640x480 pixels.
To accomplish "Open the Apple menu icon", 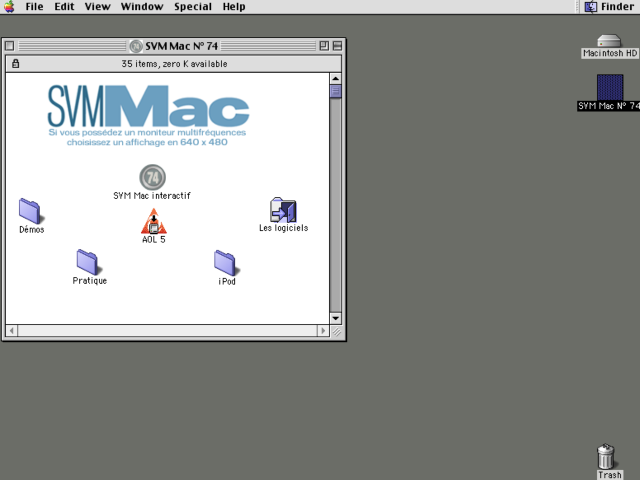I will [x=9, y=7].
